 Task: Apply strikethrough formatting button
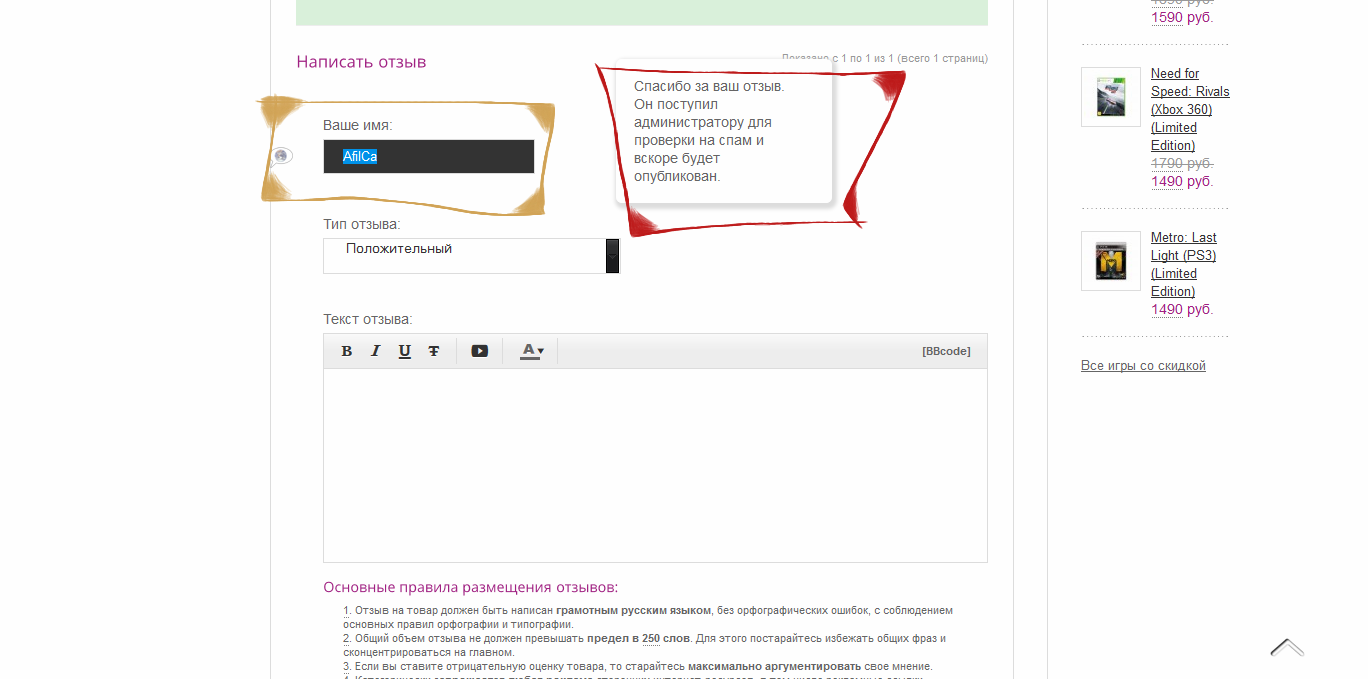click(x=434, y=351)
